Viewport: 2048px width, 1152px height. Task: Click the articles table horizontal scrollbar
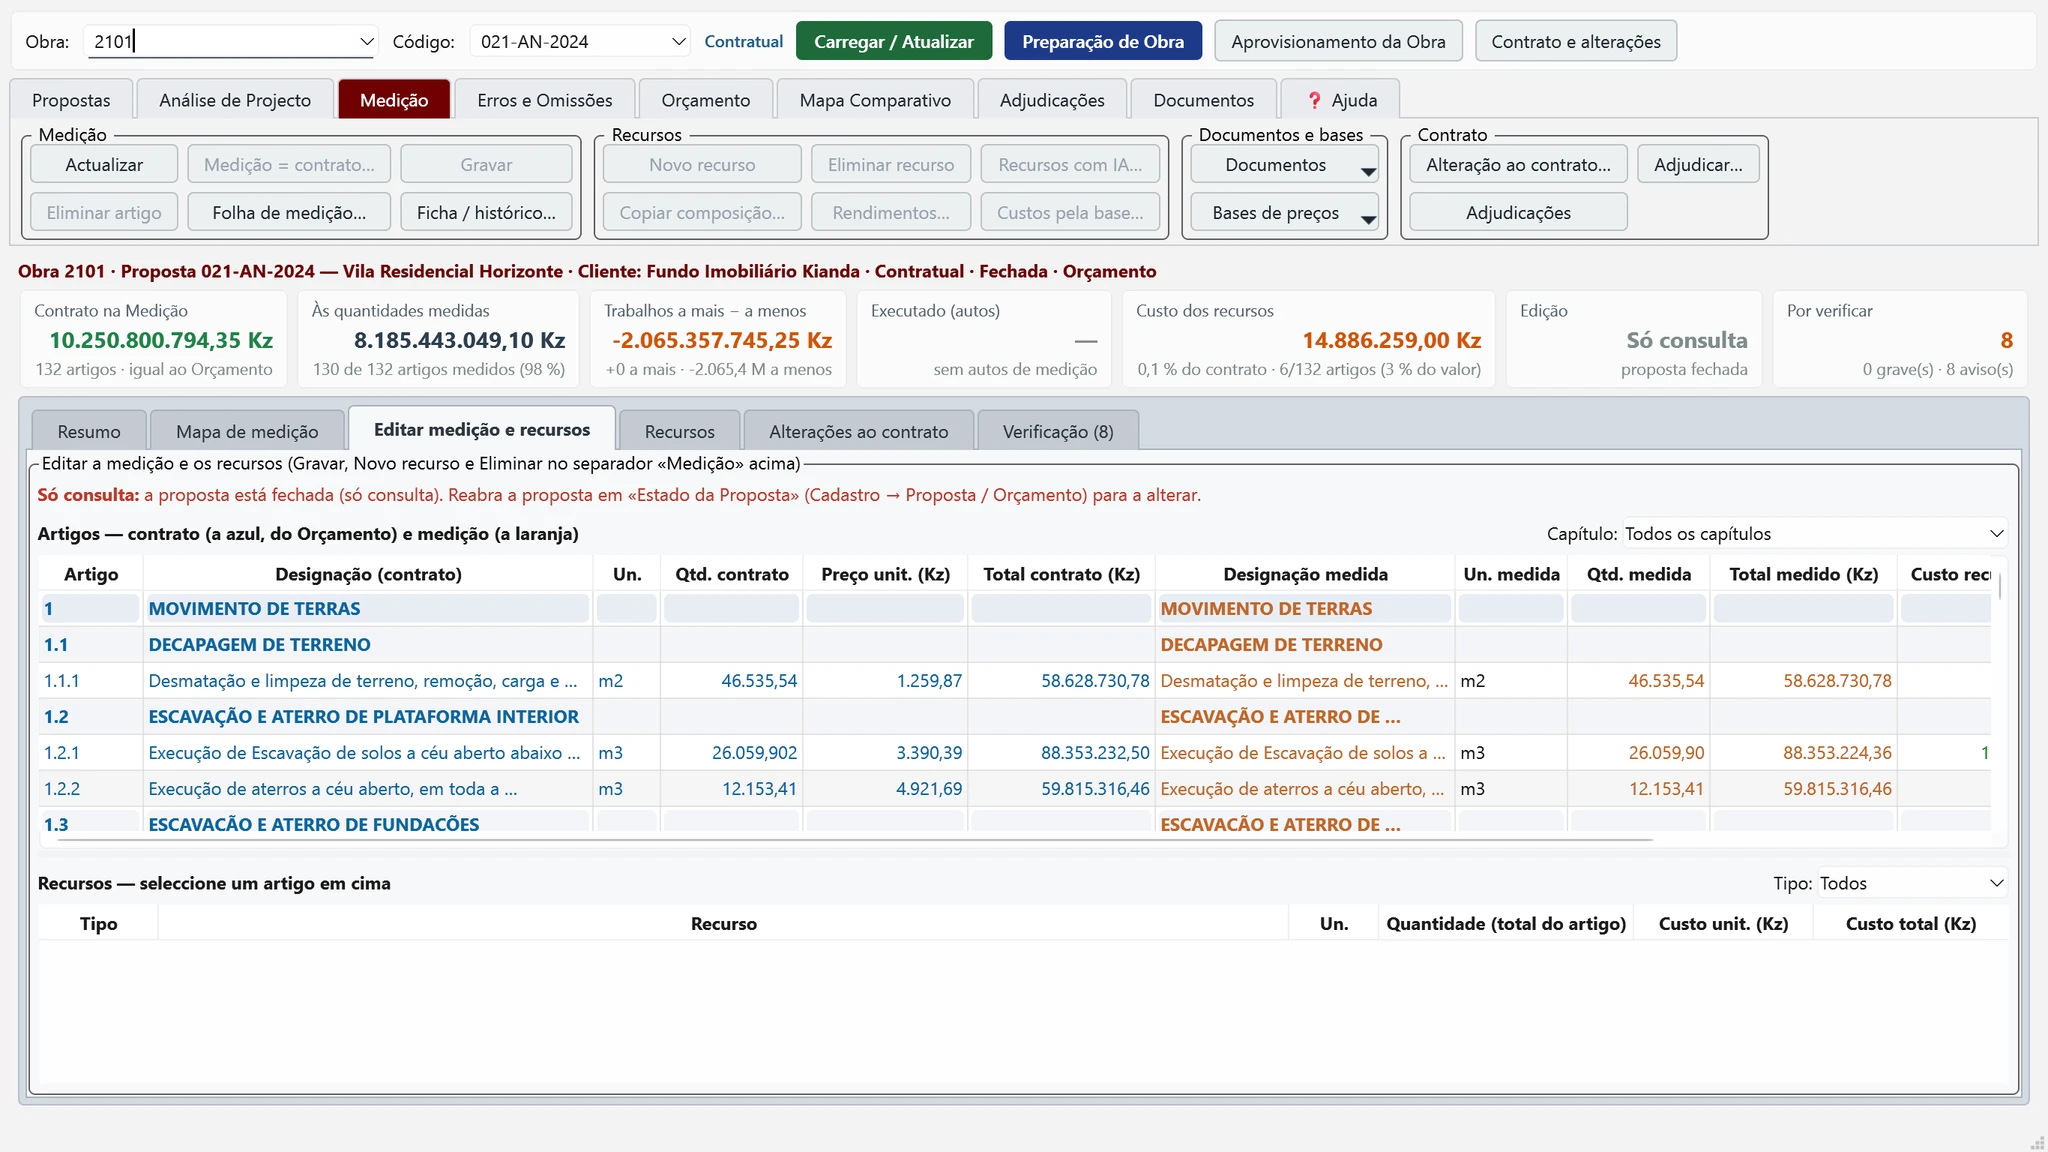click(x=855, y=840)
